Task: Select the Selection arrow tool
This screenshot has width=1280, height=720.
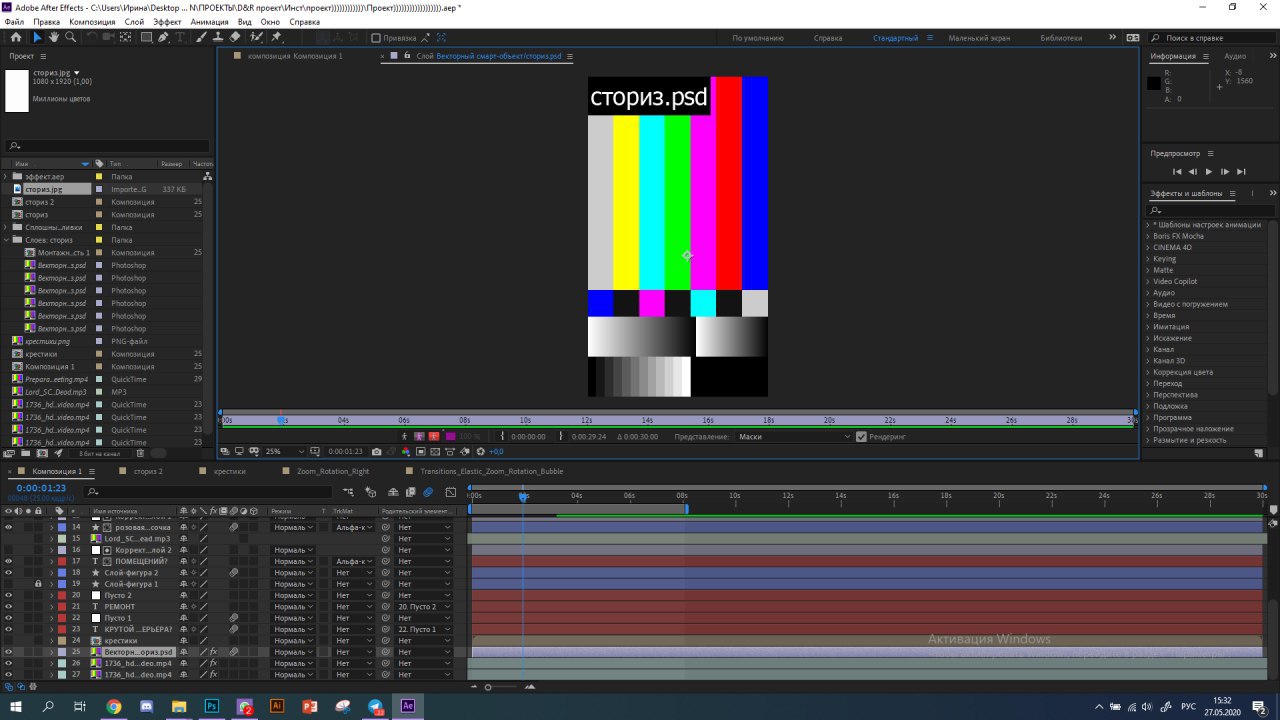Action: [x=37, y=37]
